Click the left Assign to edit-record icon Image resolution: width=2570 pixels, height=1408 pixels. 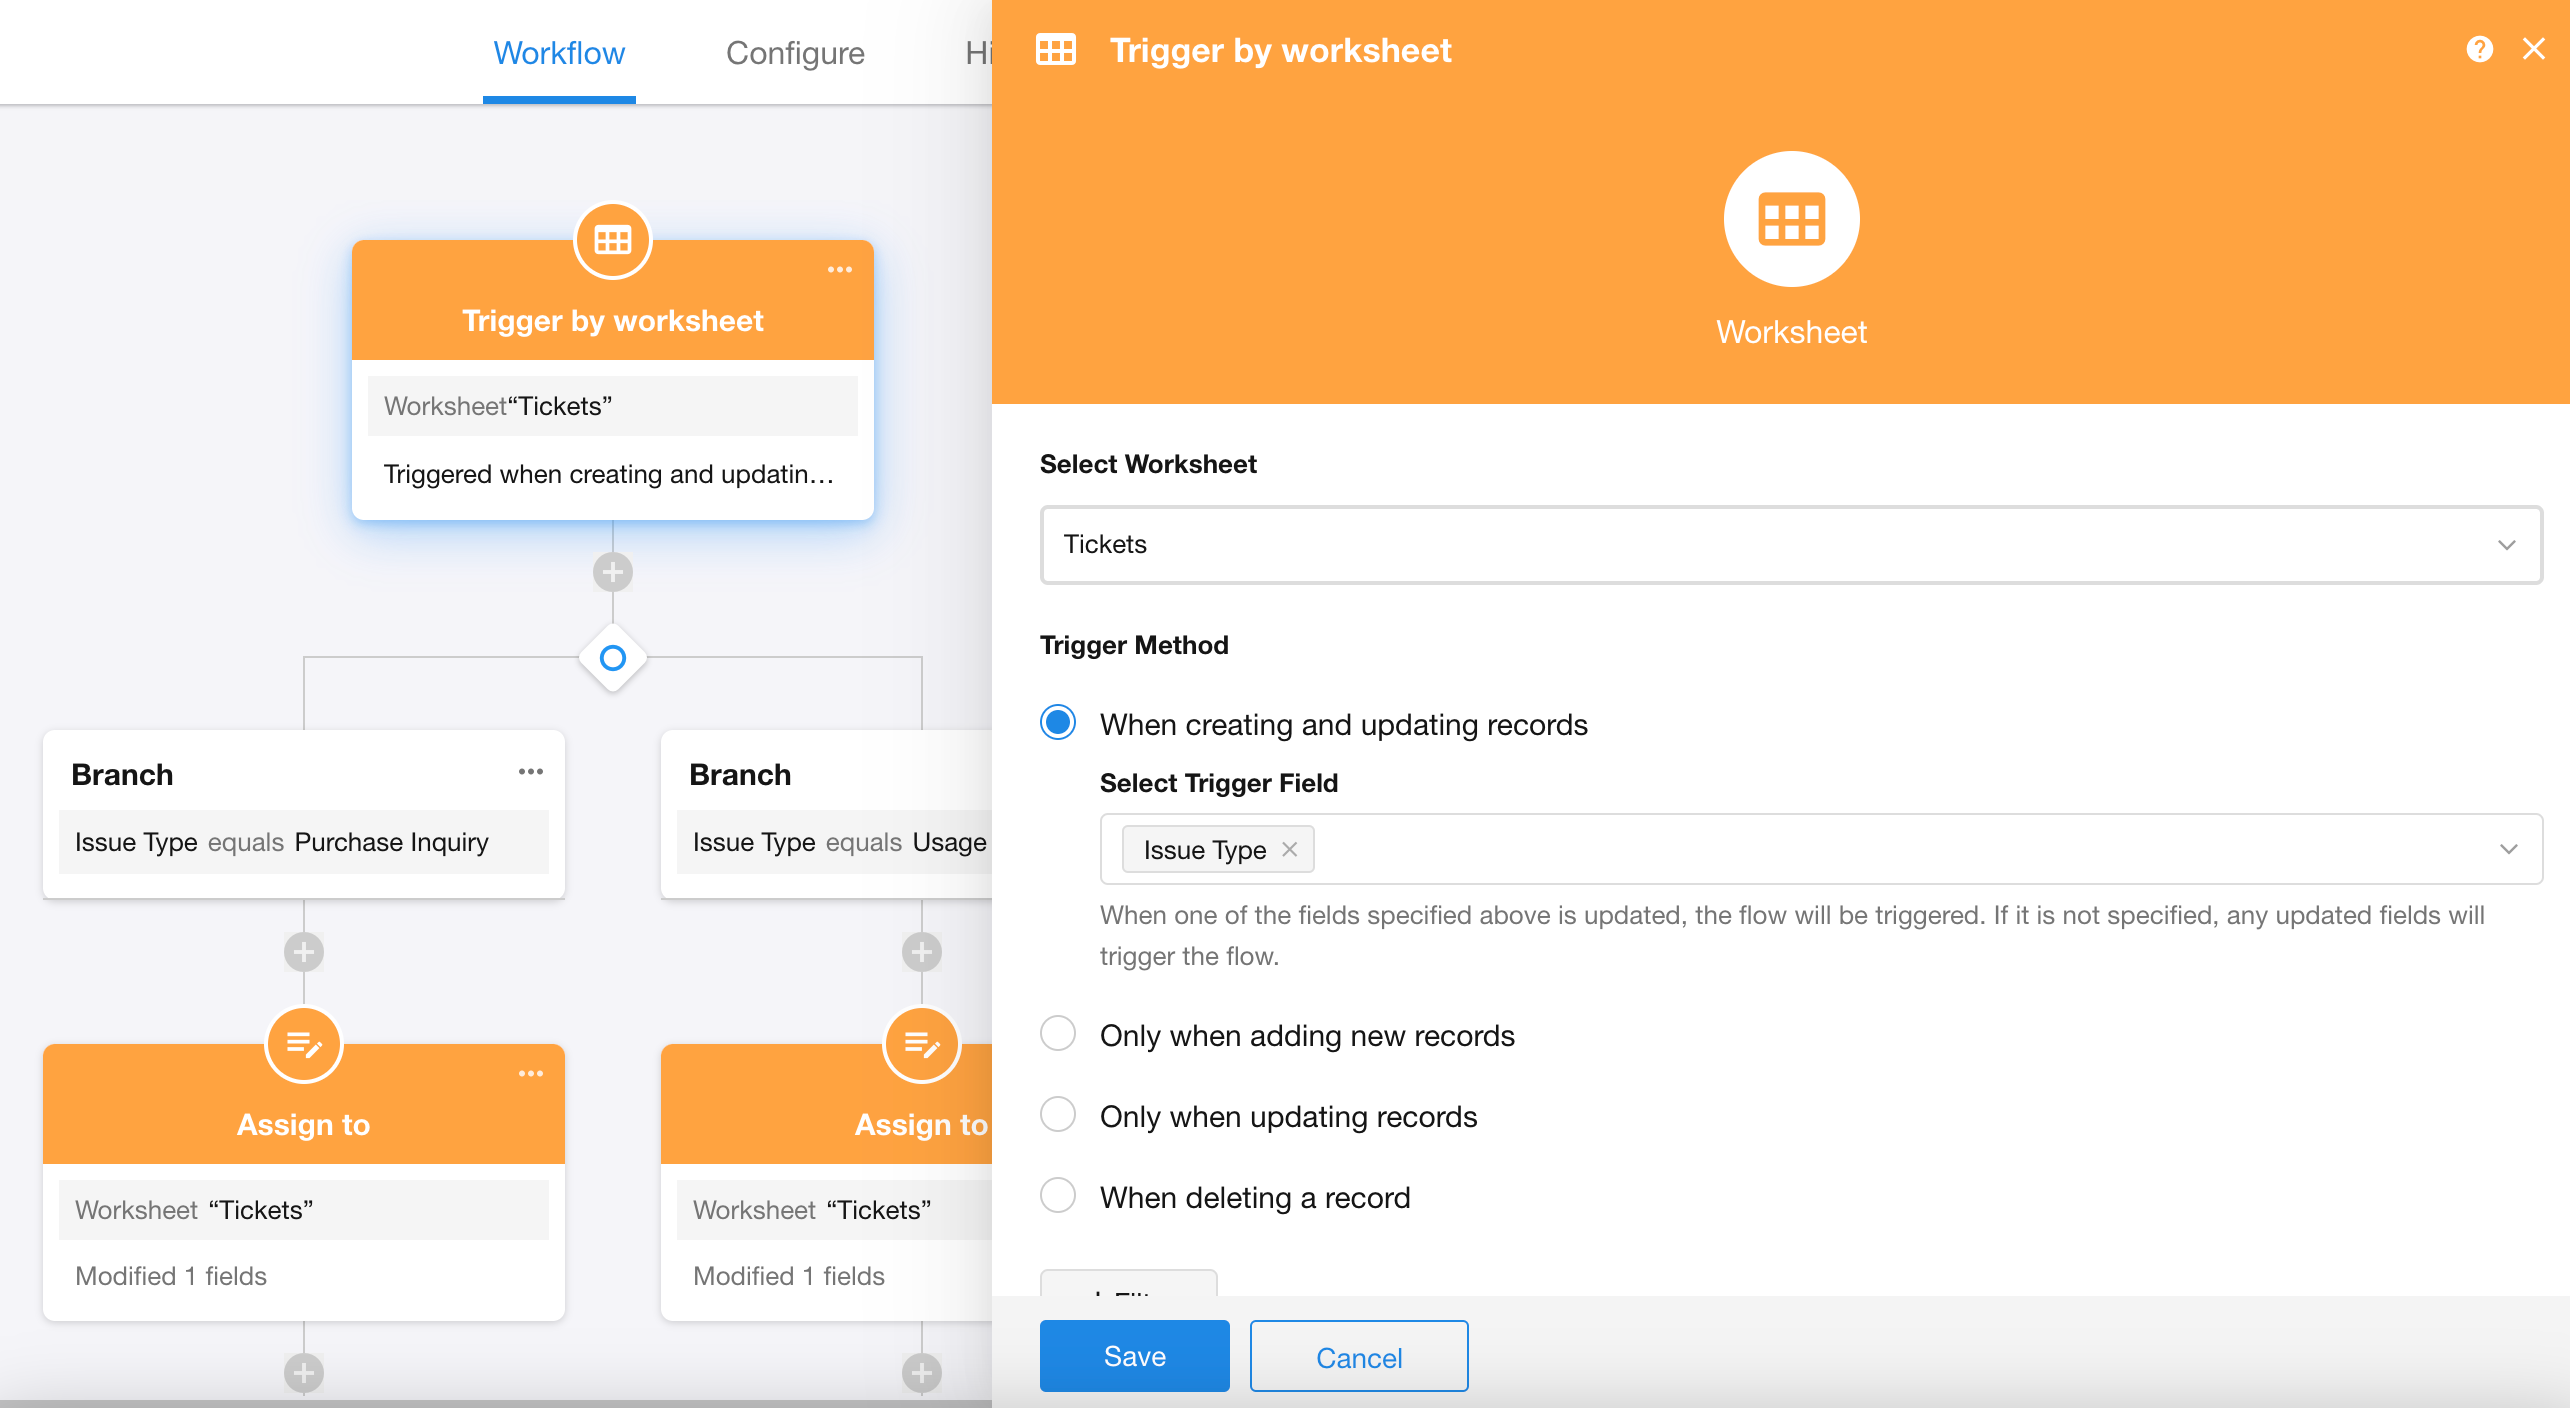(304, 1045)
